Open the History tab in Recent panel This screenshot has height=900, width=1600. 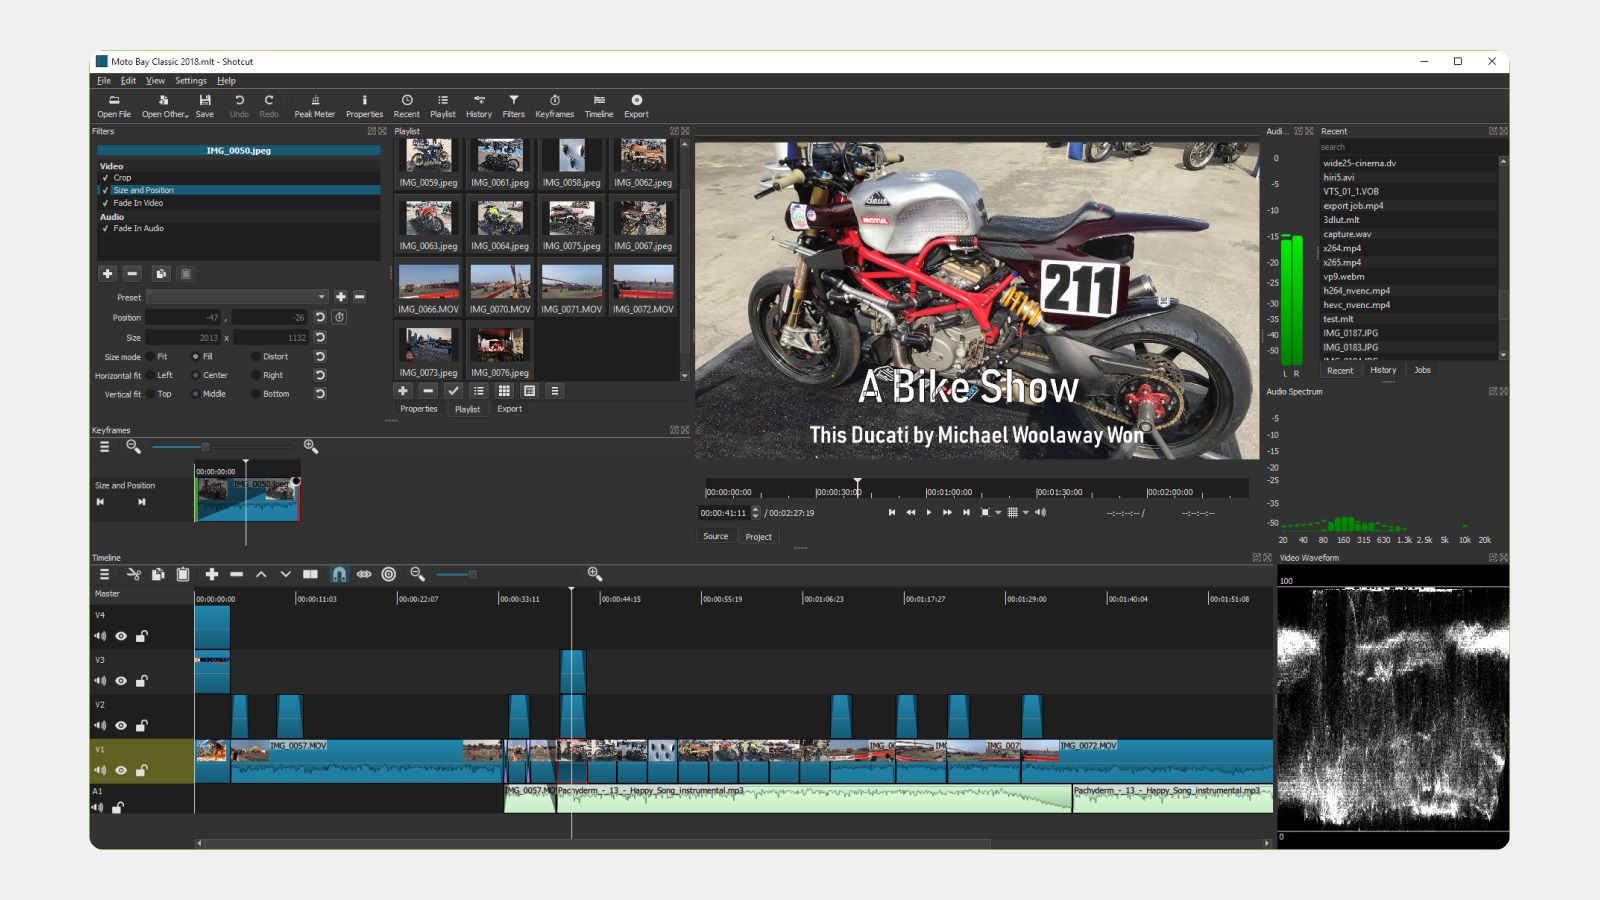(x=1383, y=370)
